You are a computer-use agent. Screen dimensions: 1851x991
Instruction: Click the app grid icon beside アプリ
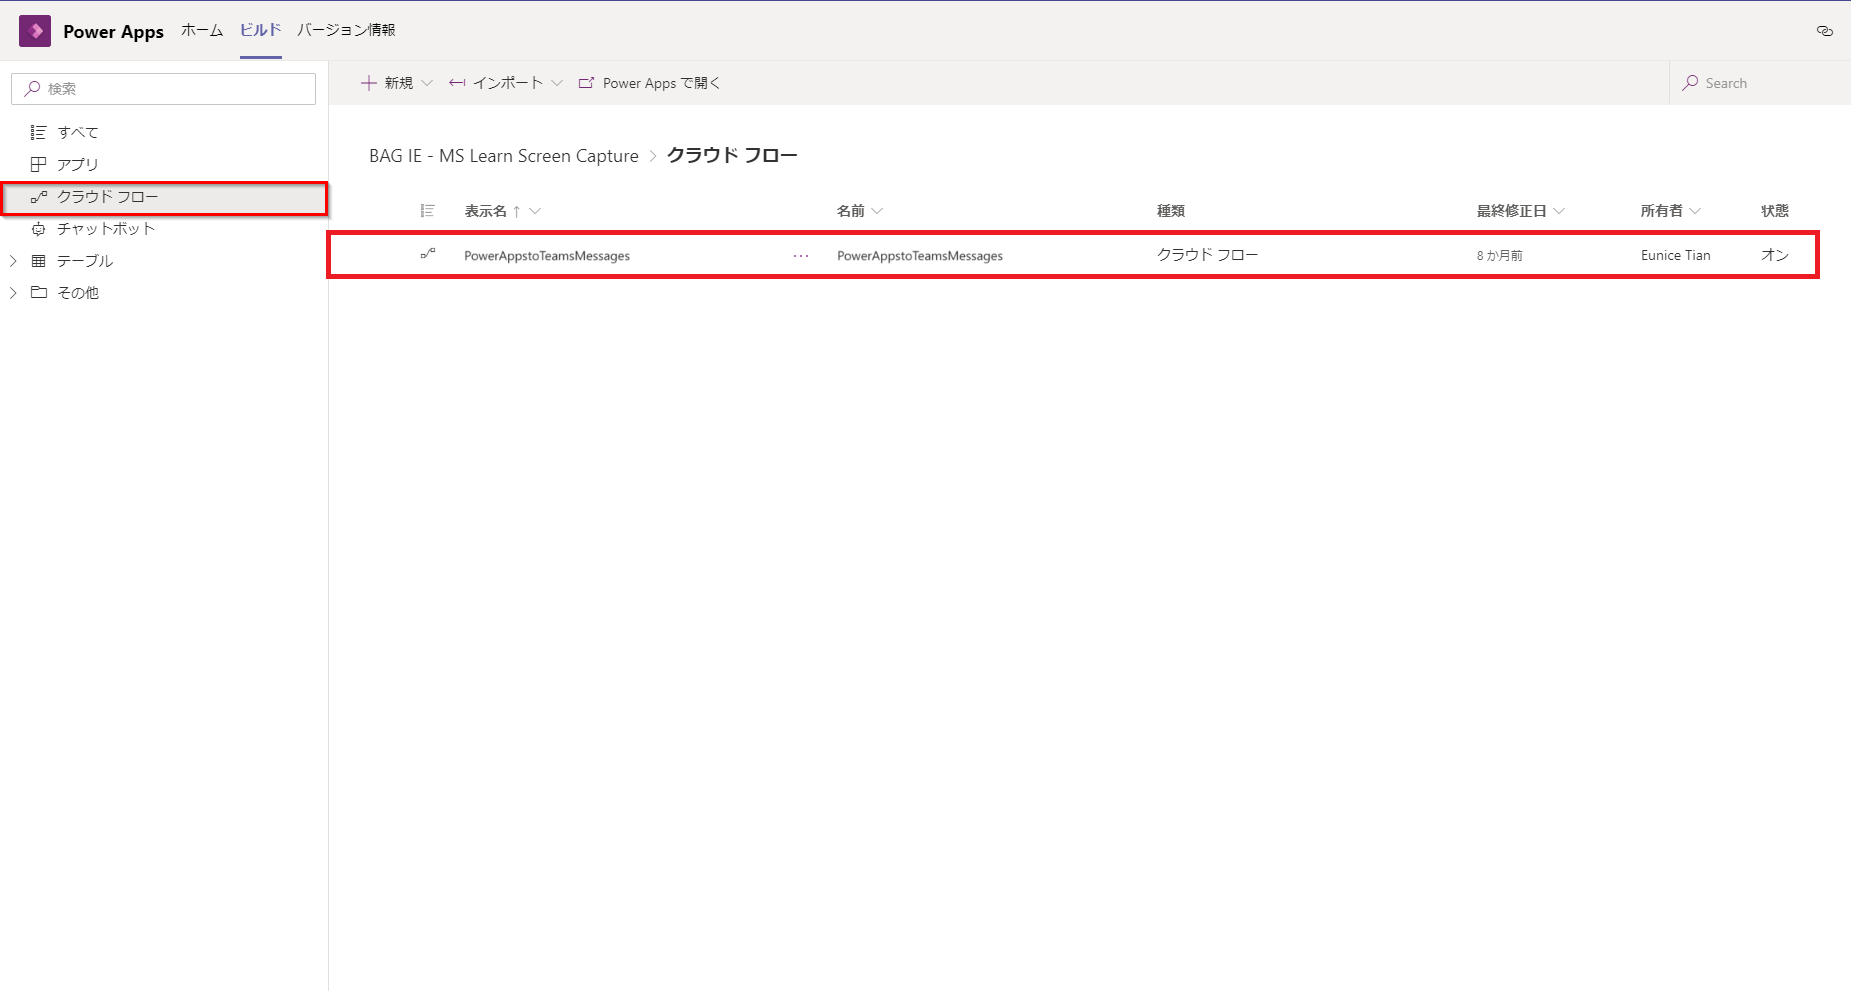[38, 164]
